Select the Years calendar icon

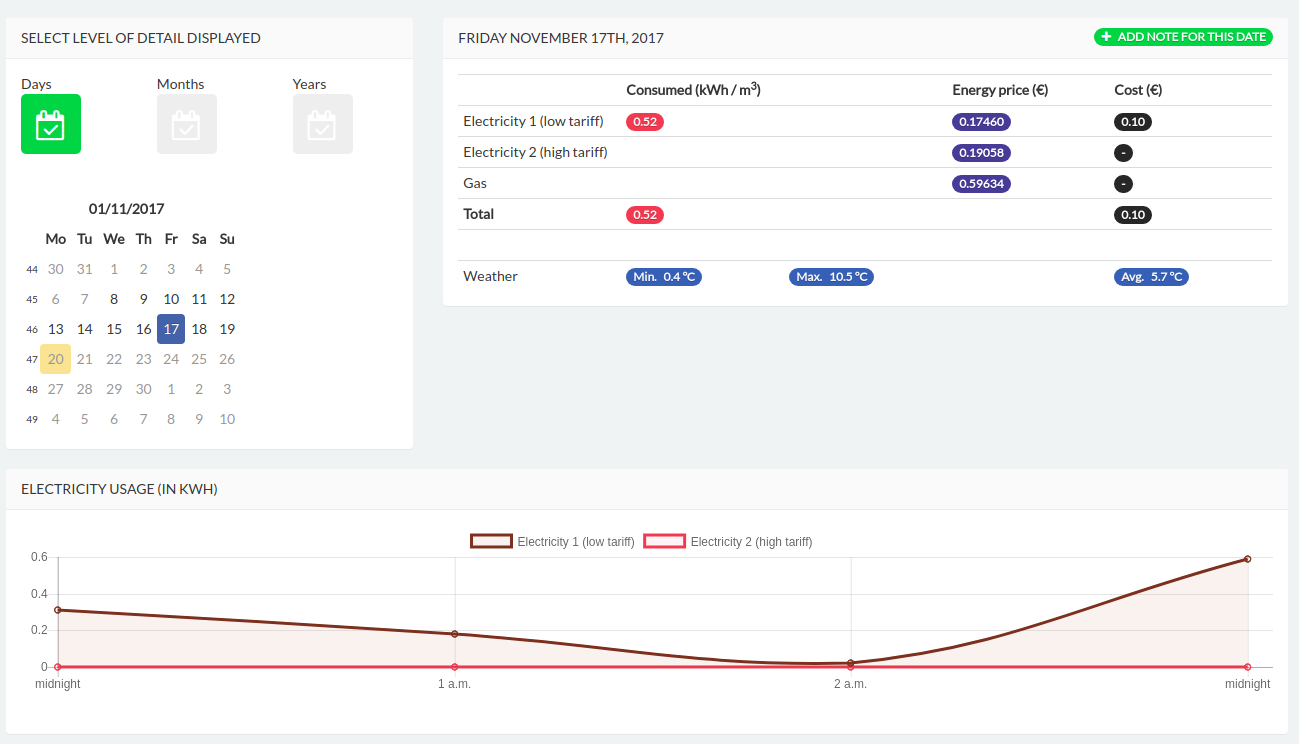[323, 124]
